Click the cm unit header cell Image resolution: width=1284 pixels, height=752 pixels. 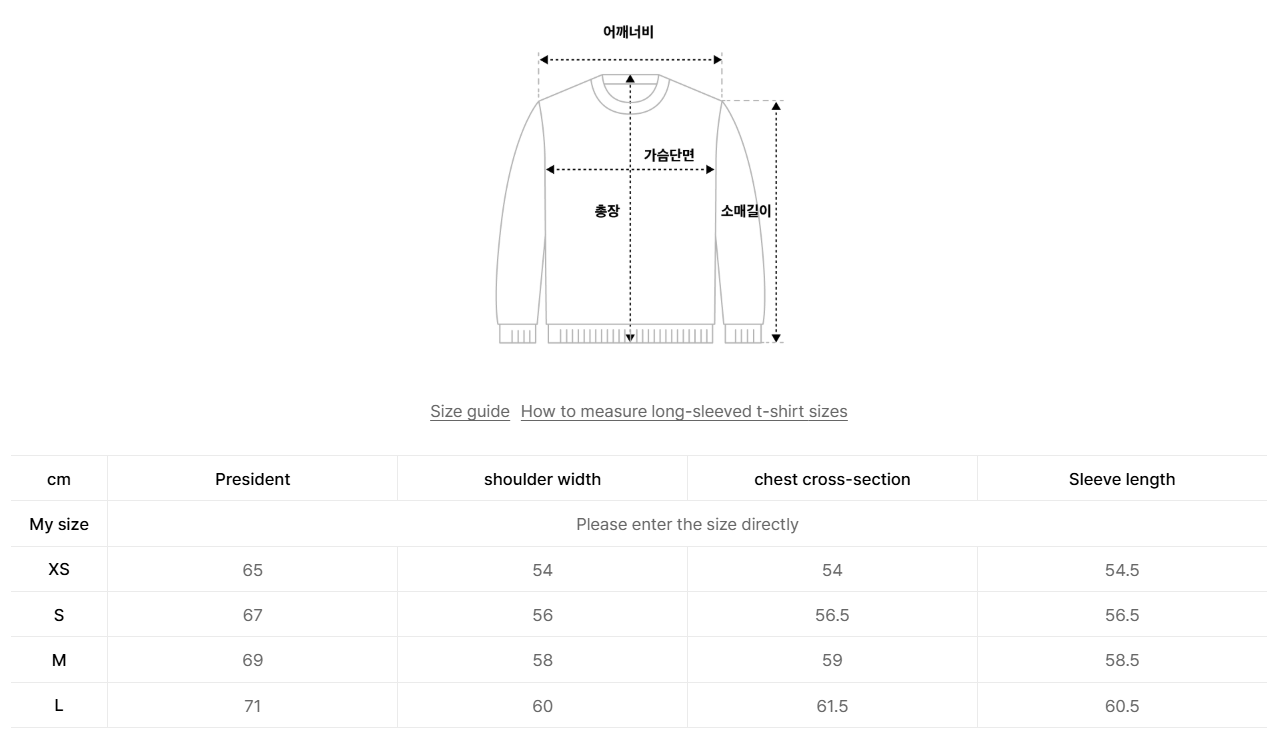(x=59, y=479)
